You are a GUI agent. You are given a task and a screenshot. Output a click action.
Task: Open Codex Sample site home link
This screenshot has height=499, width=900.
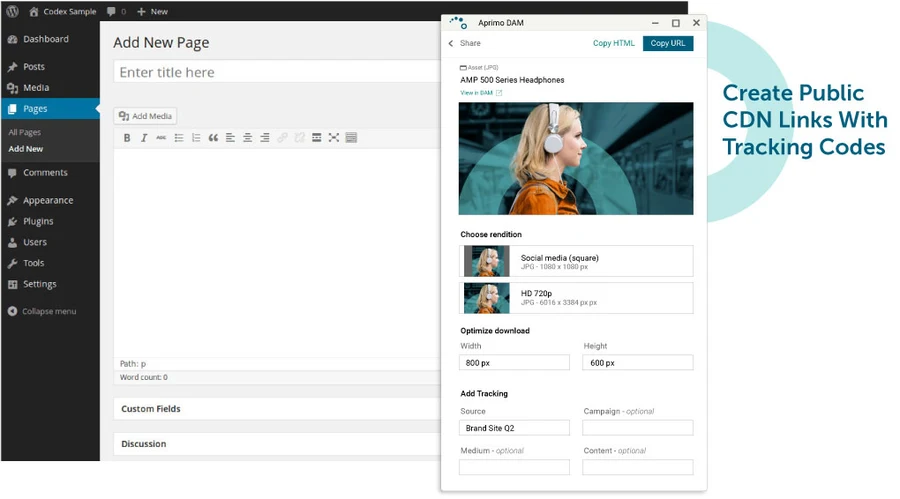point(63,11)
